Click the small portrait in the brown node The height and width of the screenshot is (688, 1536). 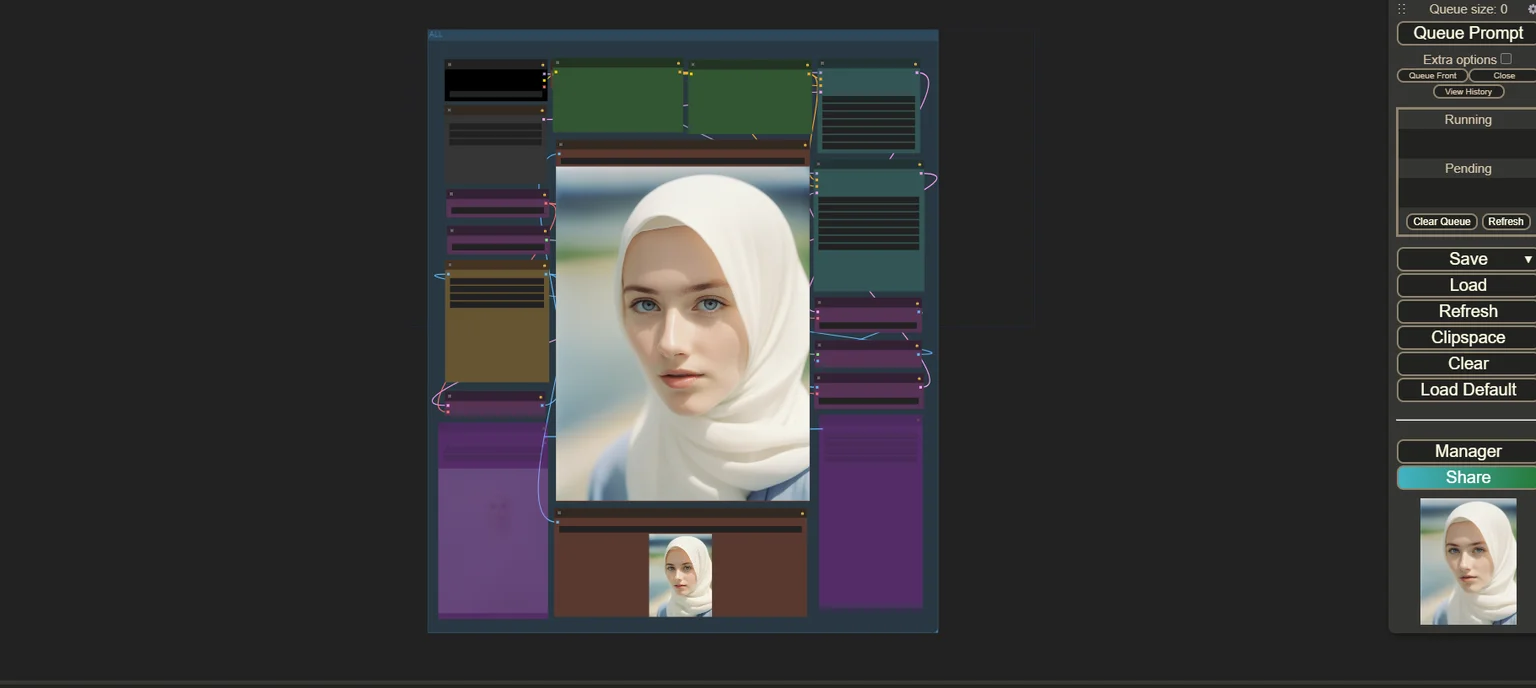coord(680,575)
